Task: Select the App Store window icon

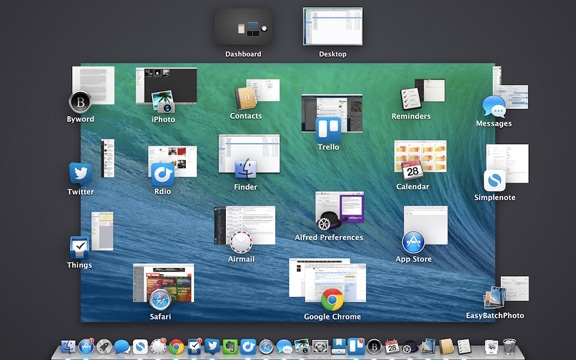Action: tap(413, 242)
